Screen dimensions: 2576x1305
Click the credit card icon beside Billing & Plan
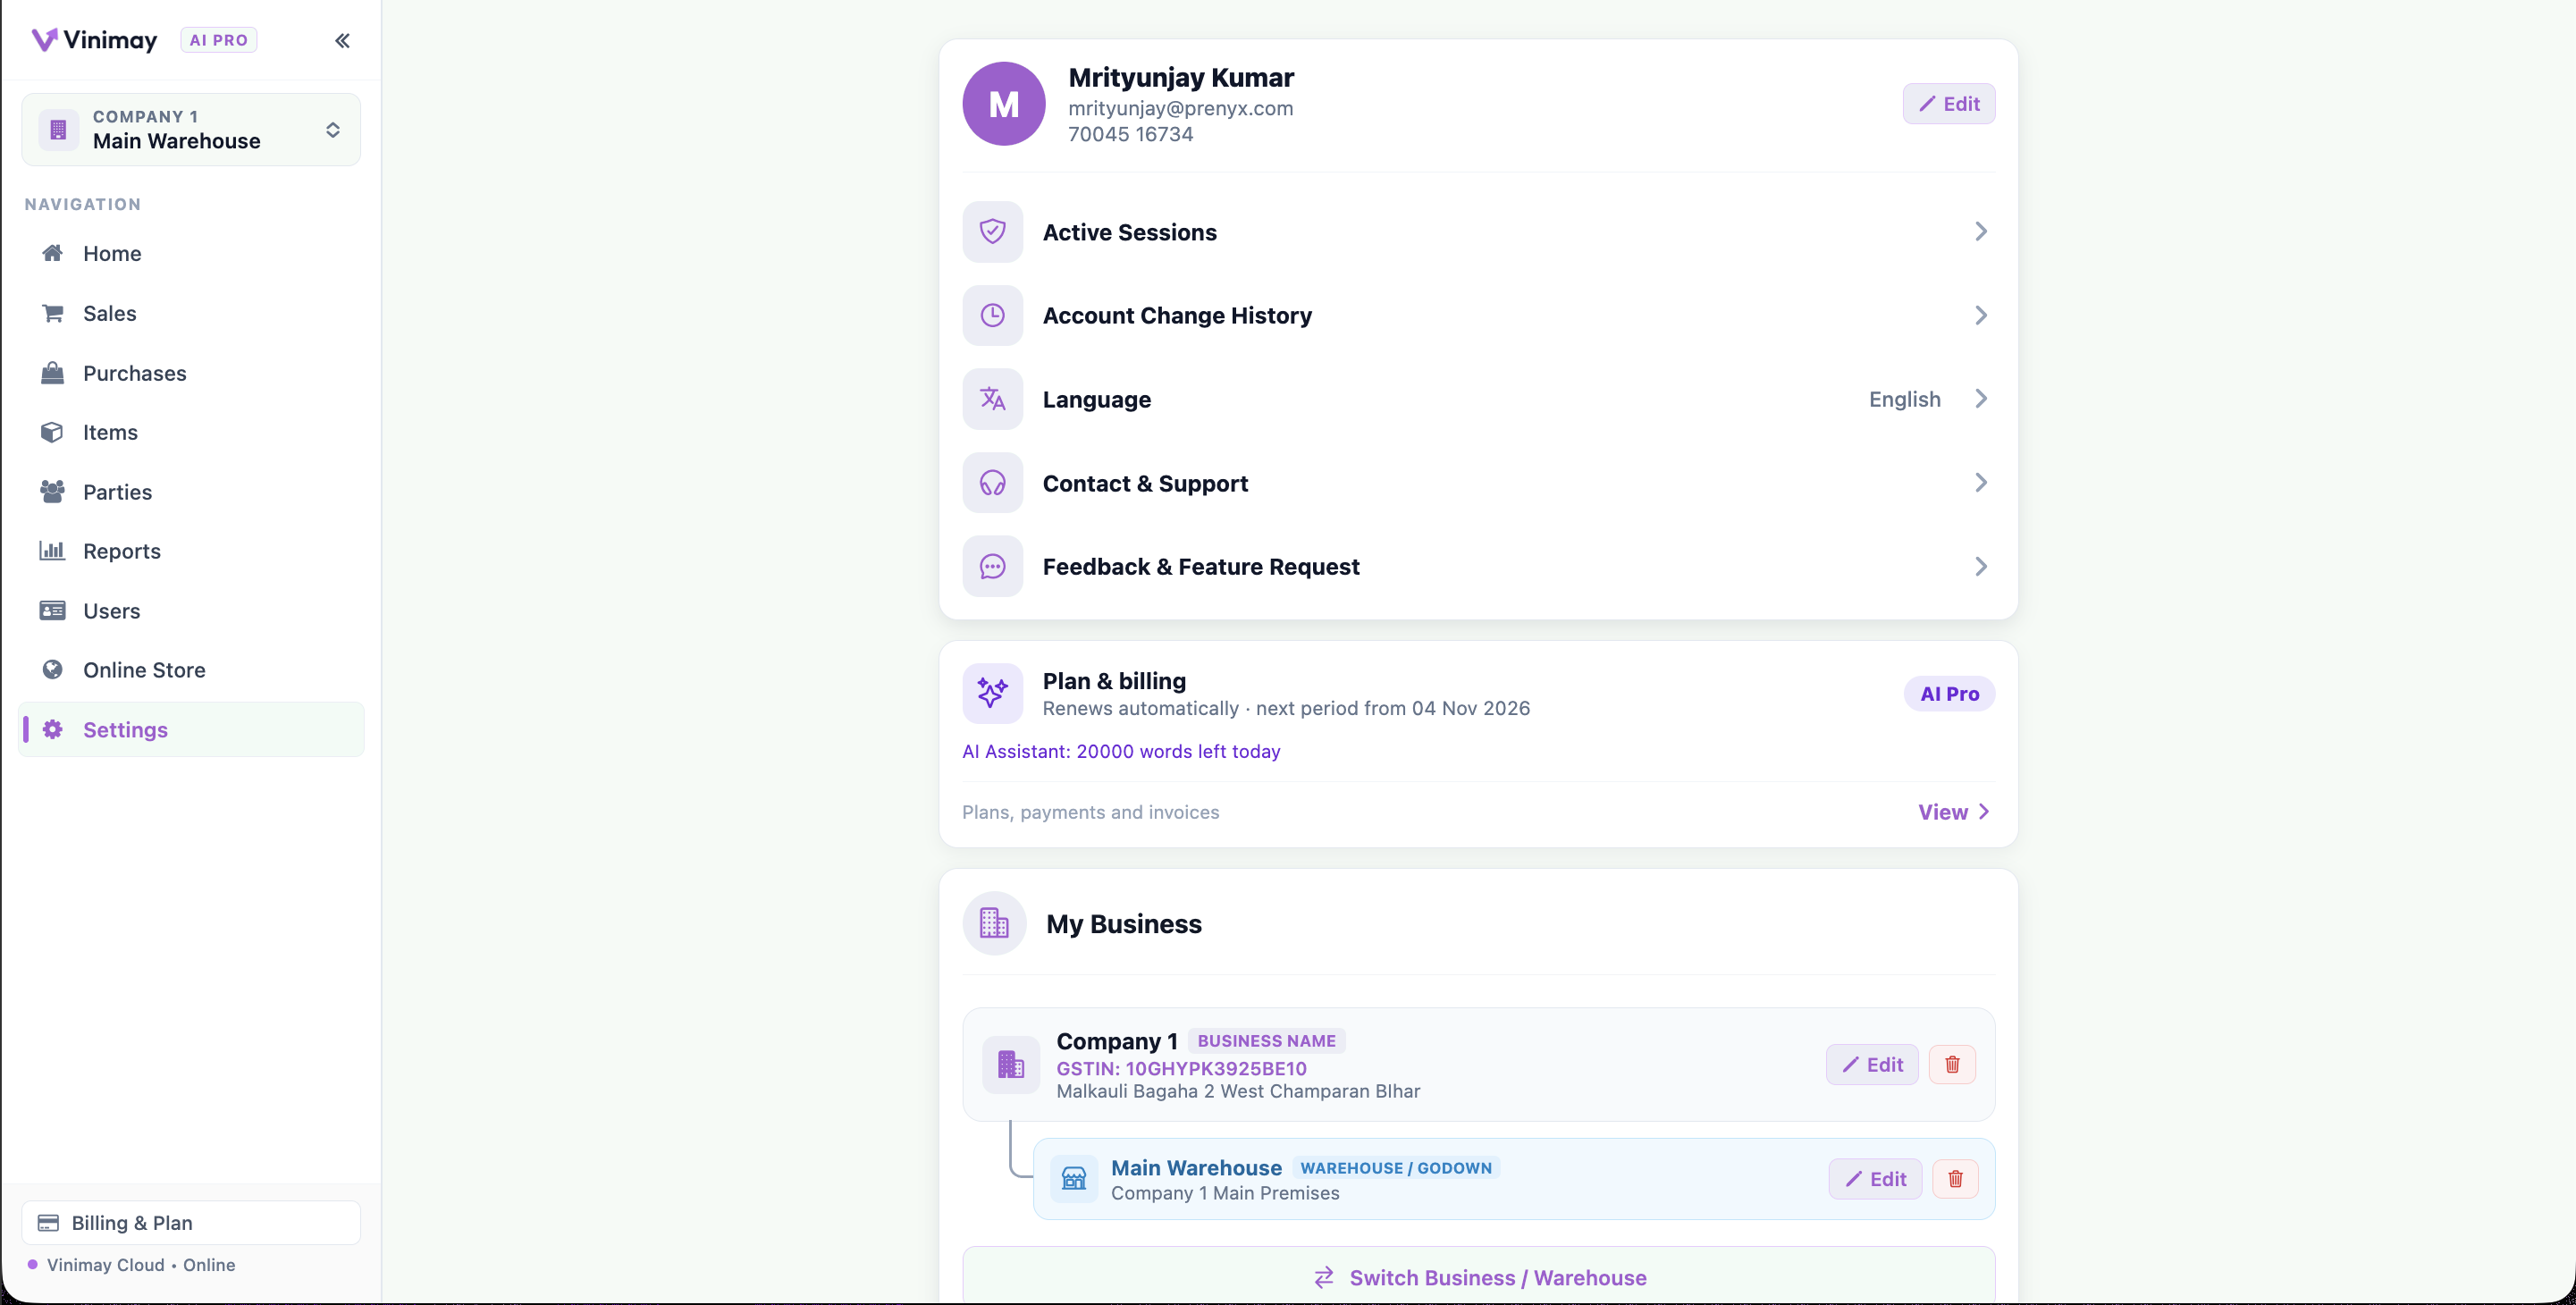click(48, 1223)
